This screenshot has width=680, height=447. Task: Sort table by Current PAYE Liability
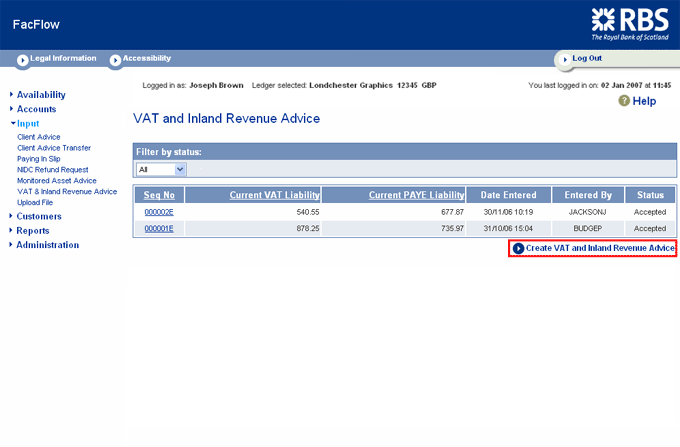point(416,195)
